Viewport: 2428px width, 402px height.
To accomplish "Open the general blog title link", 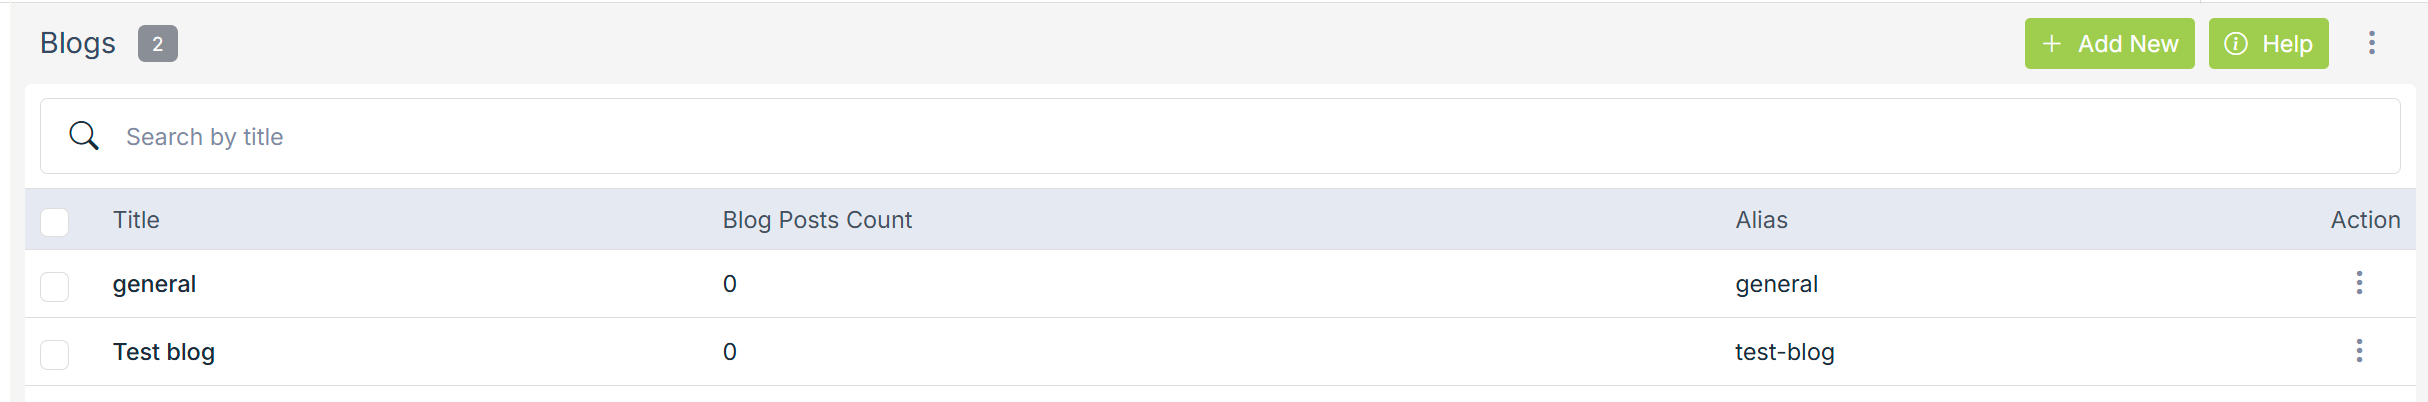I will (x=154, y=284).
